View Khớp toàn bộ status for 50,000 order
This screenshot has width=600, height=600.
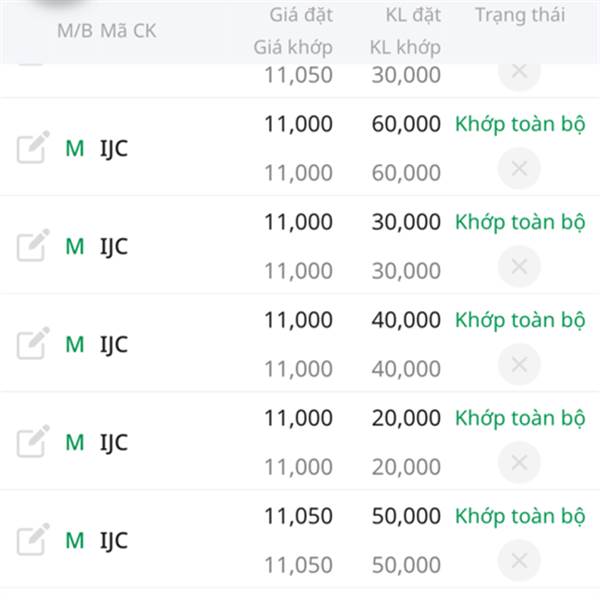tap(519, 516)
